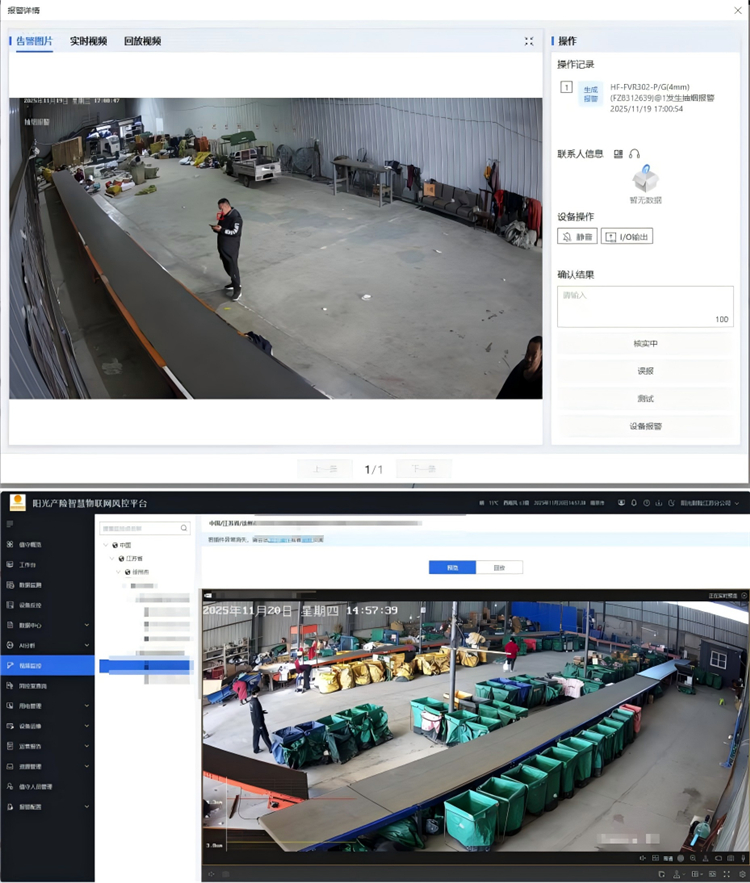
Task: Click the headset icon beside 联系人信息
Action: coord(634,154)
